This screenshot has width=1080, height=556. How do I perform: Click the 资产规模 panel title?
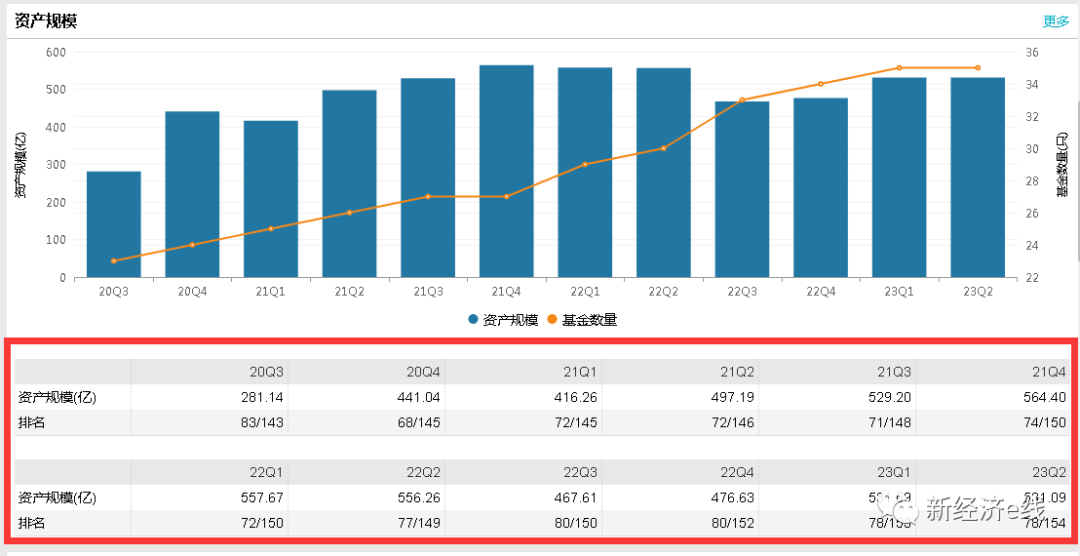tap(46, 21)
